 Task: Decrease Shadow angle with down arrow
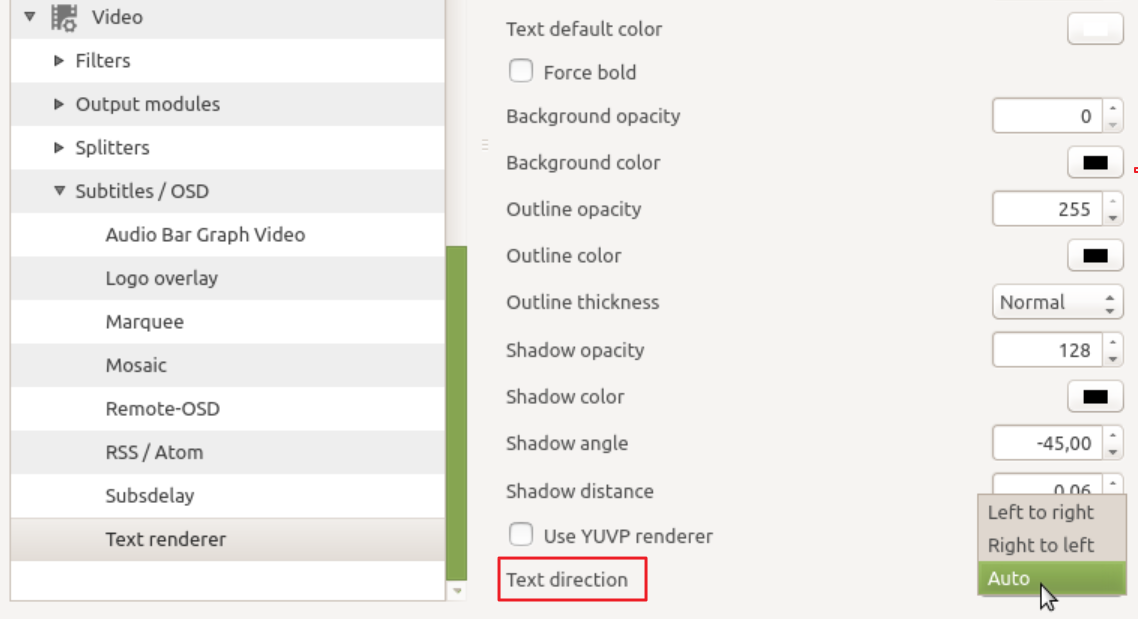click(1113, 451)
